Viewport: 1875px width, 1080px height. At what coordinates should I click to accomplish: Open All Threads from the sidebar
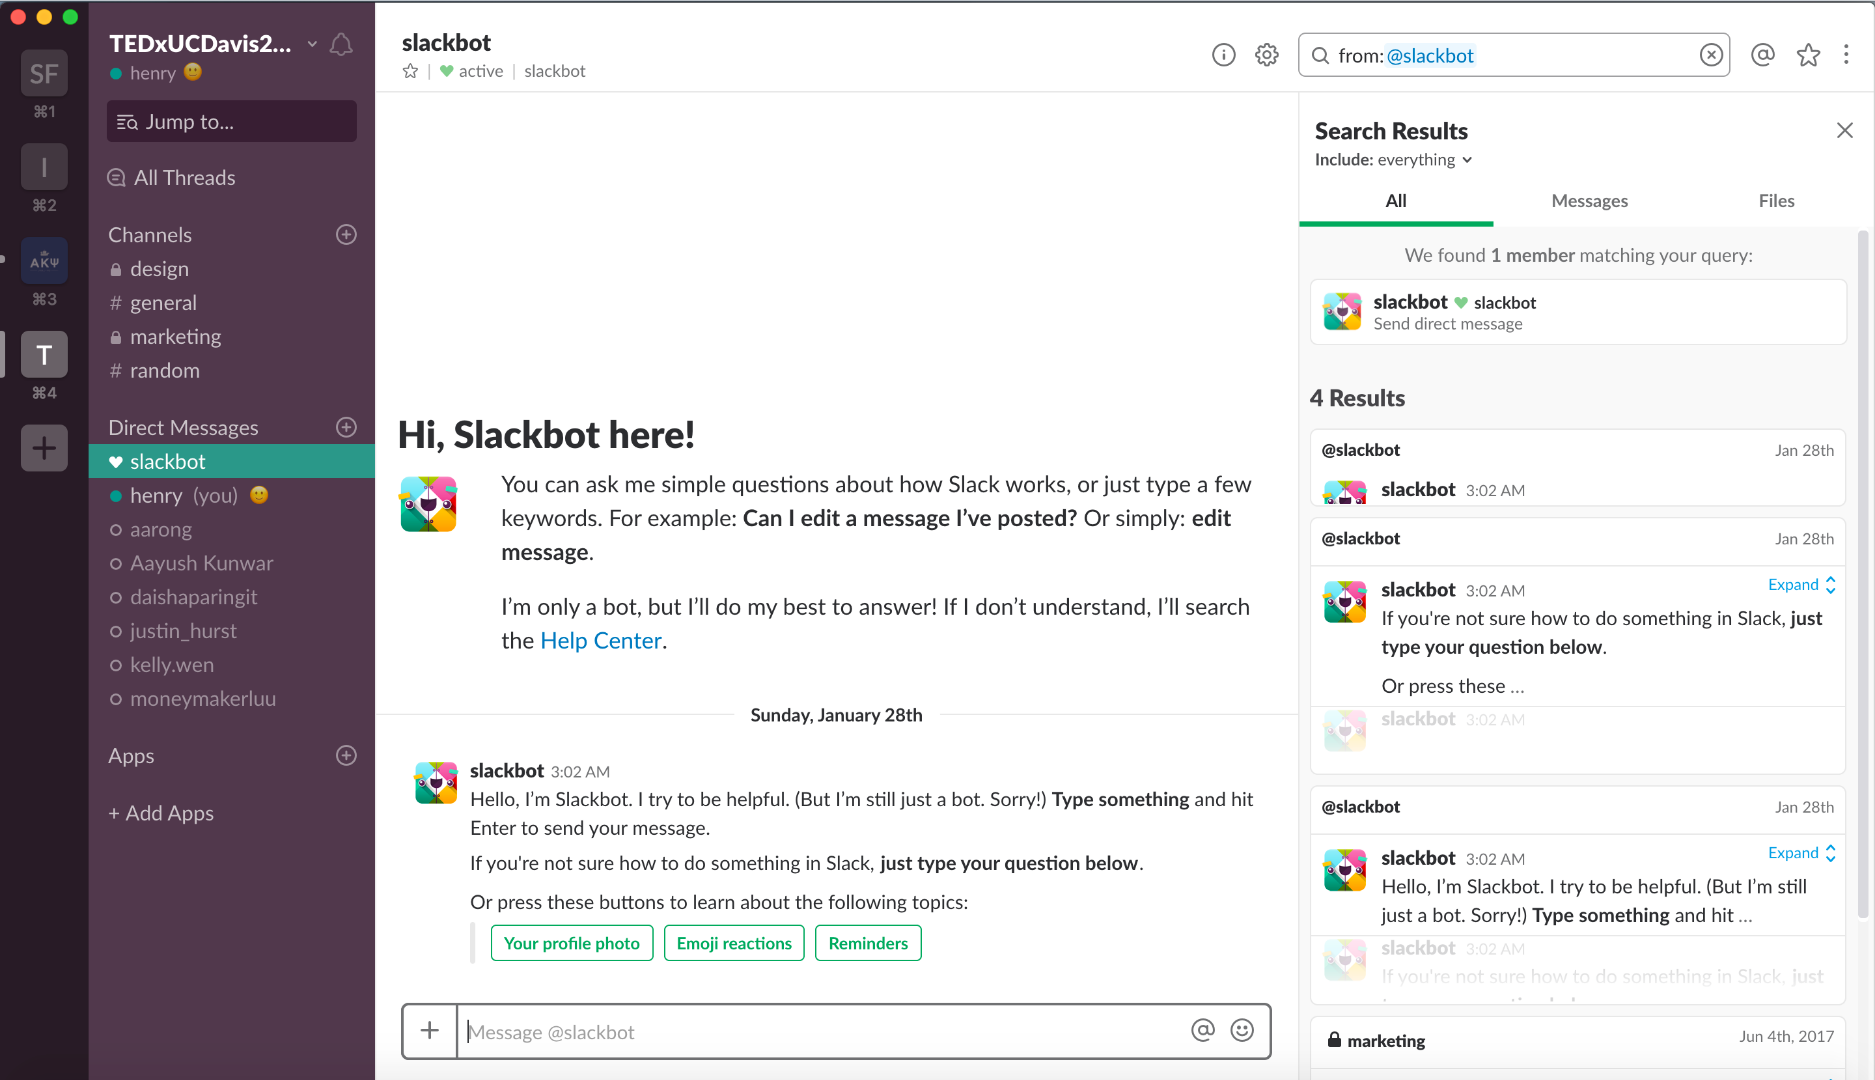pyautogui.click(x=183, y=177)
